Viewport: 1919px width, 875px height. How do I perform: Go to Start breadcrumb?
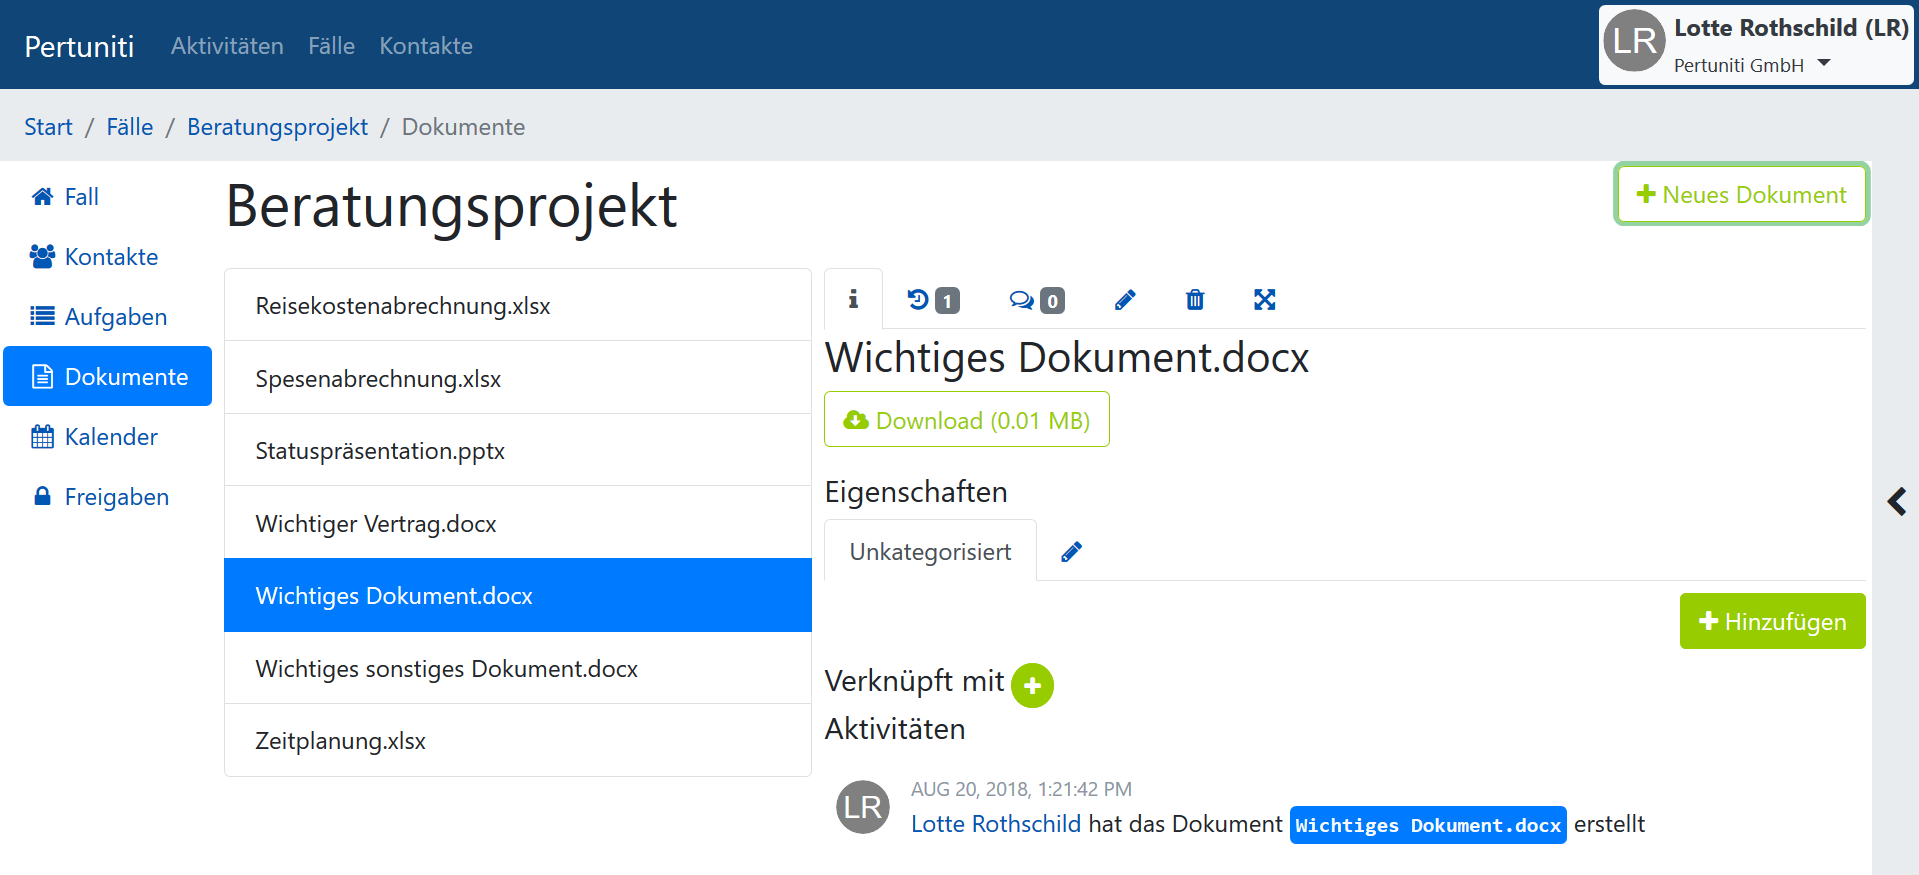(x=48, y=127)
